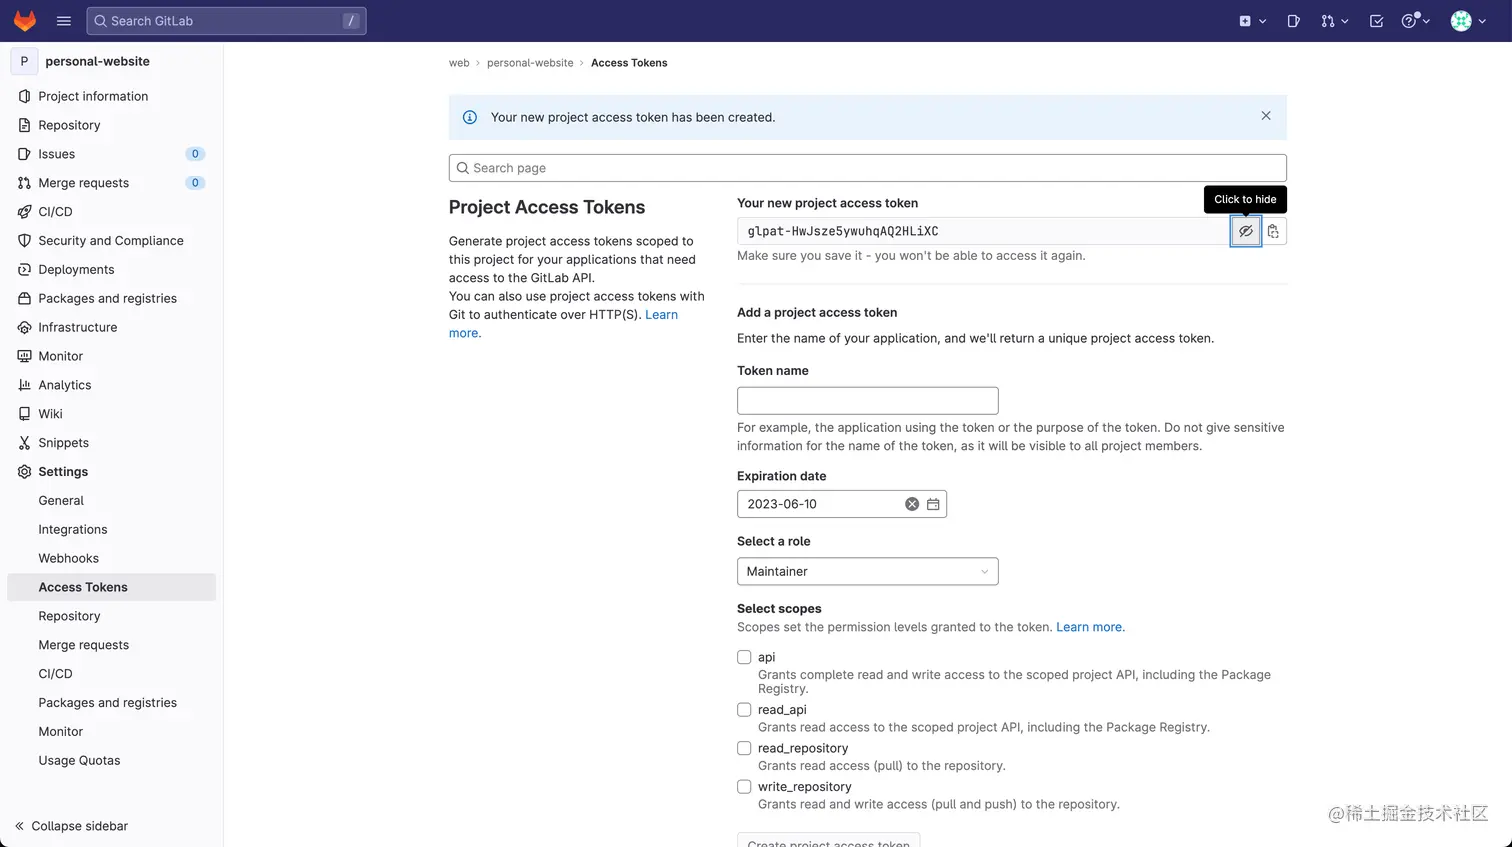The width and height of the screenshot is (1512, 847).
Task: Tick the write_repository scope checkbox
Action: tap(744, 787)
